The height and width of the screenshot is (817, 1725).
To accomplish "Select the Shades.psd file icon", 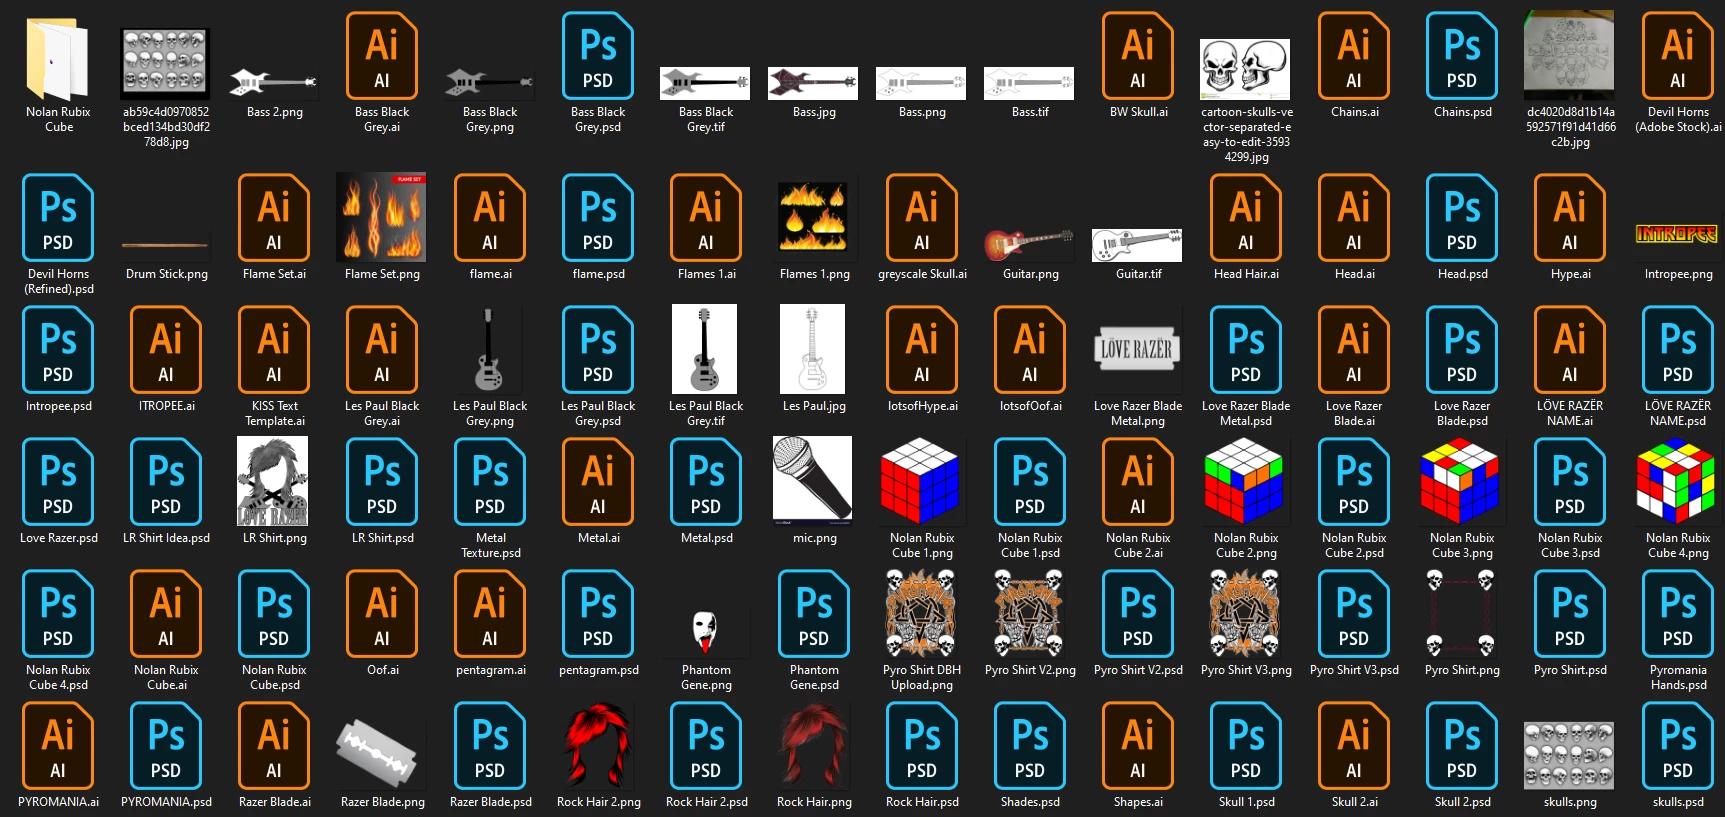I will click(x=1030, y=746).
